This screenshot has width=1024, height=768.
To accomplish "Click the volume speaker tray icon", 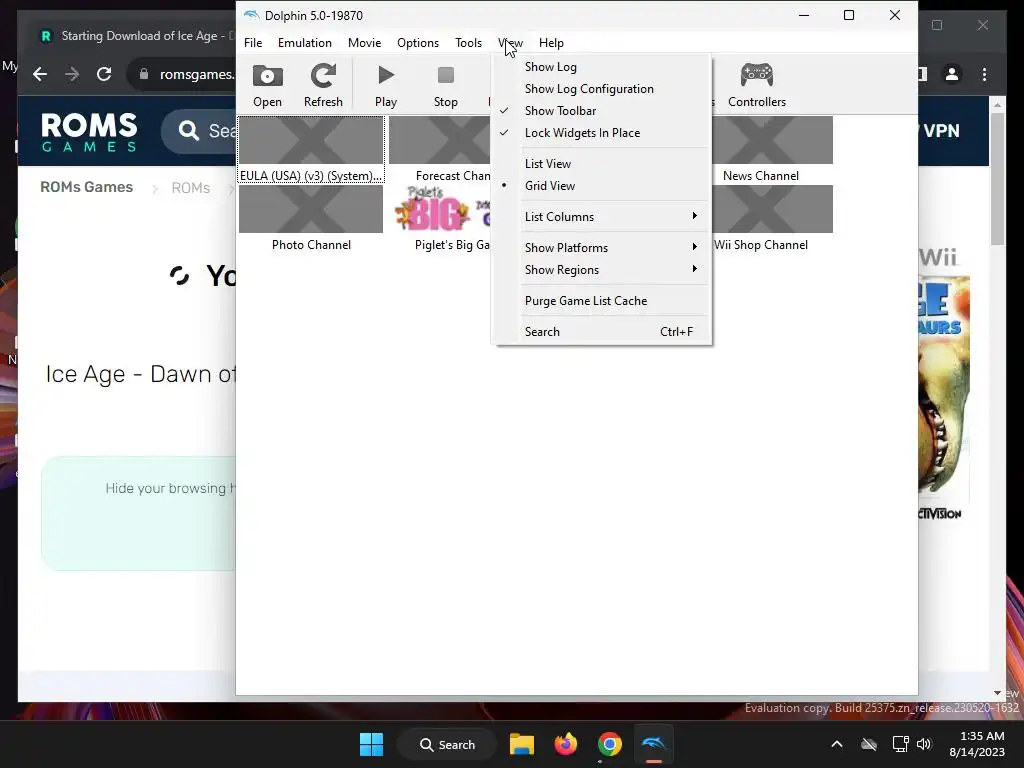I will coord(923,744).
